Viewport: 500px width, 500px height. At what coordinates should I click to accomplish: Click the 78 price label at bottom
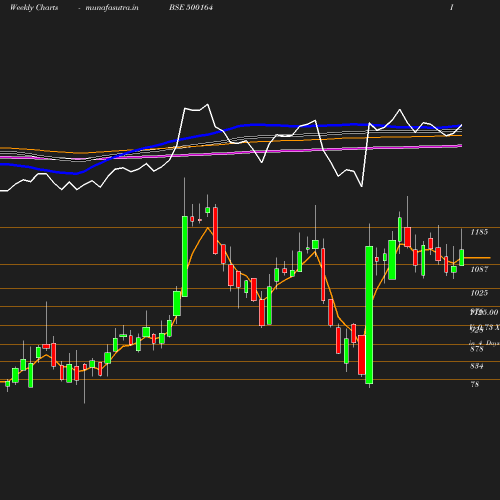[475, 384]
